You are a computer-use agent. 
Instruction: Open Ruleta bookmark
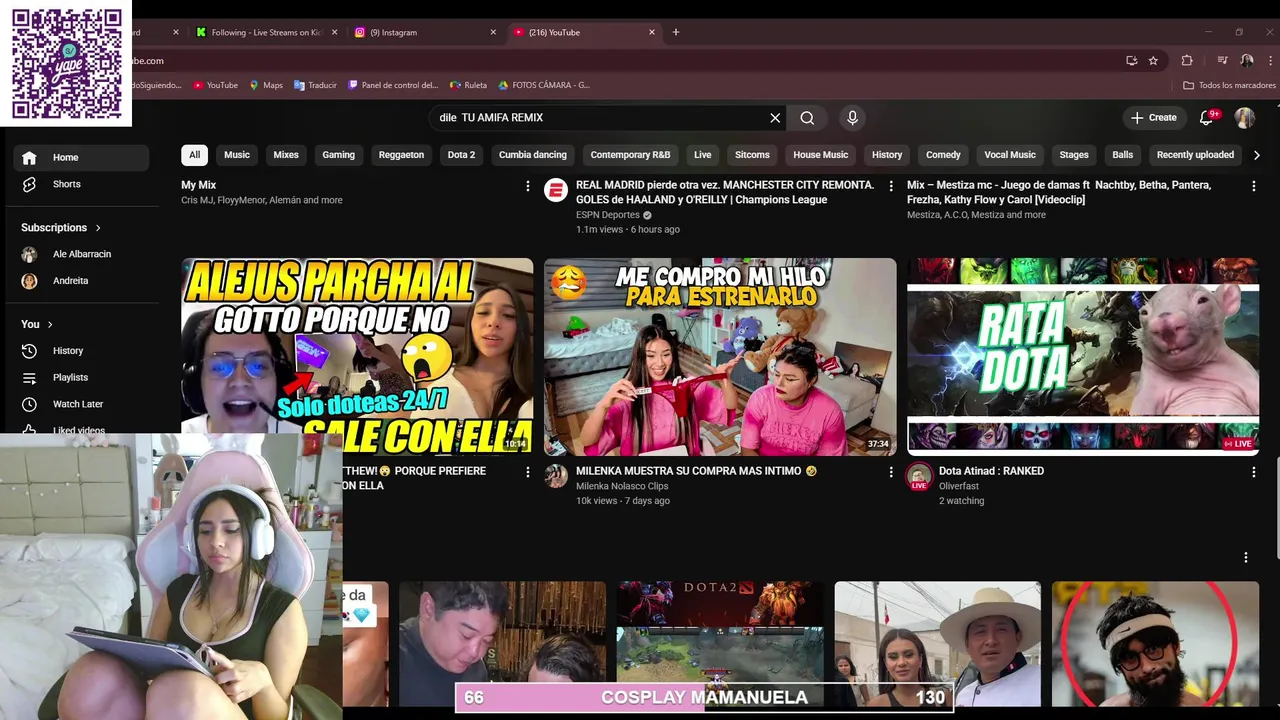click(x=469, y=85)
